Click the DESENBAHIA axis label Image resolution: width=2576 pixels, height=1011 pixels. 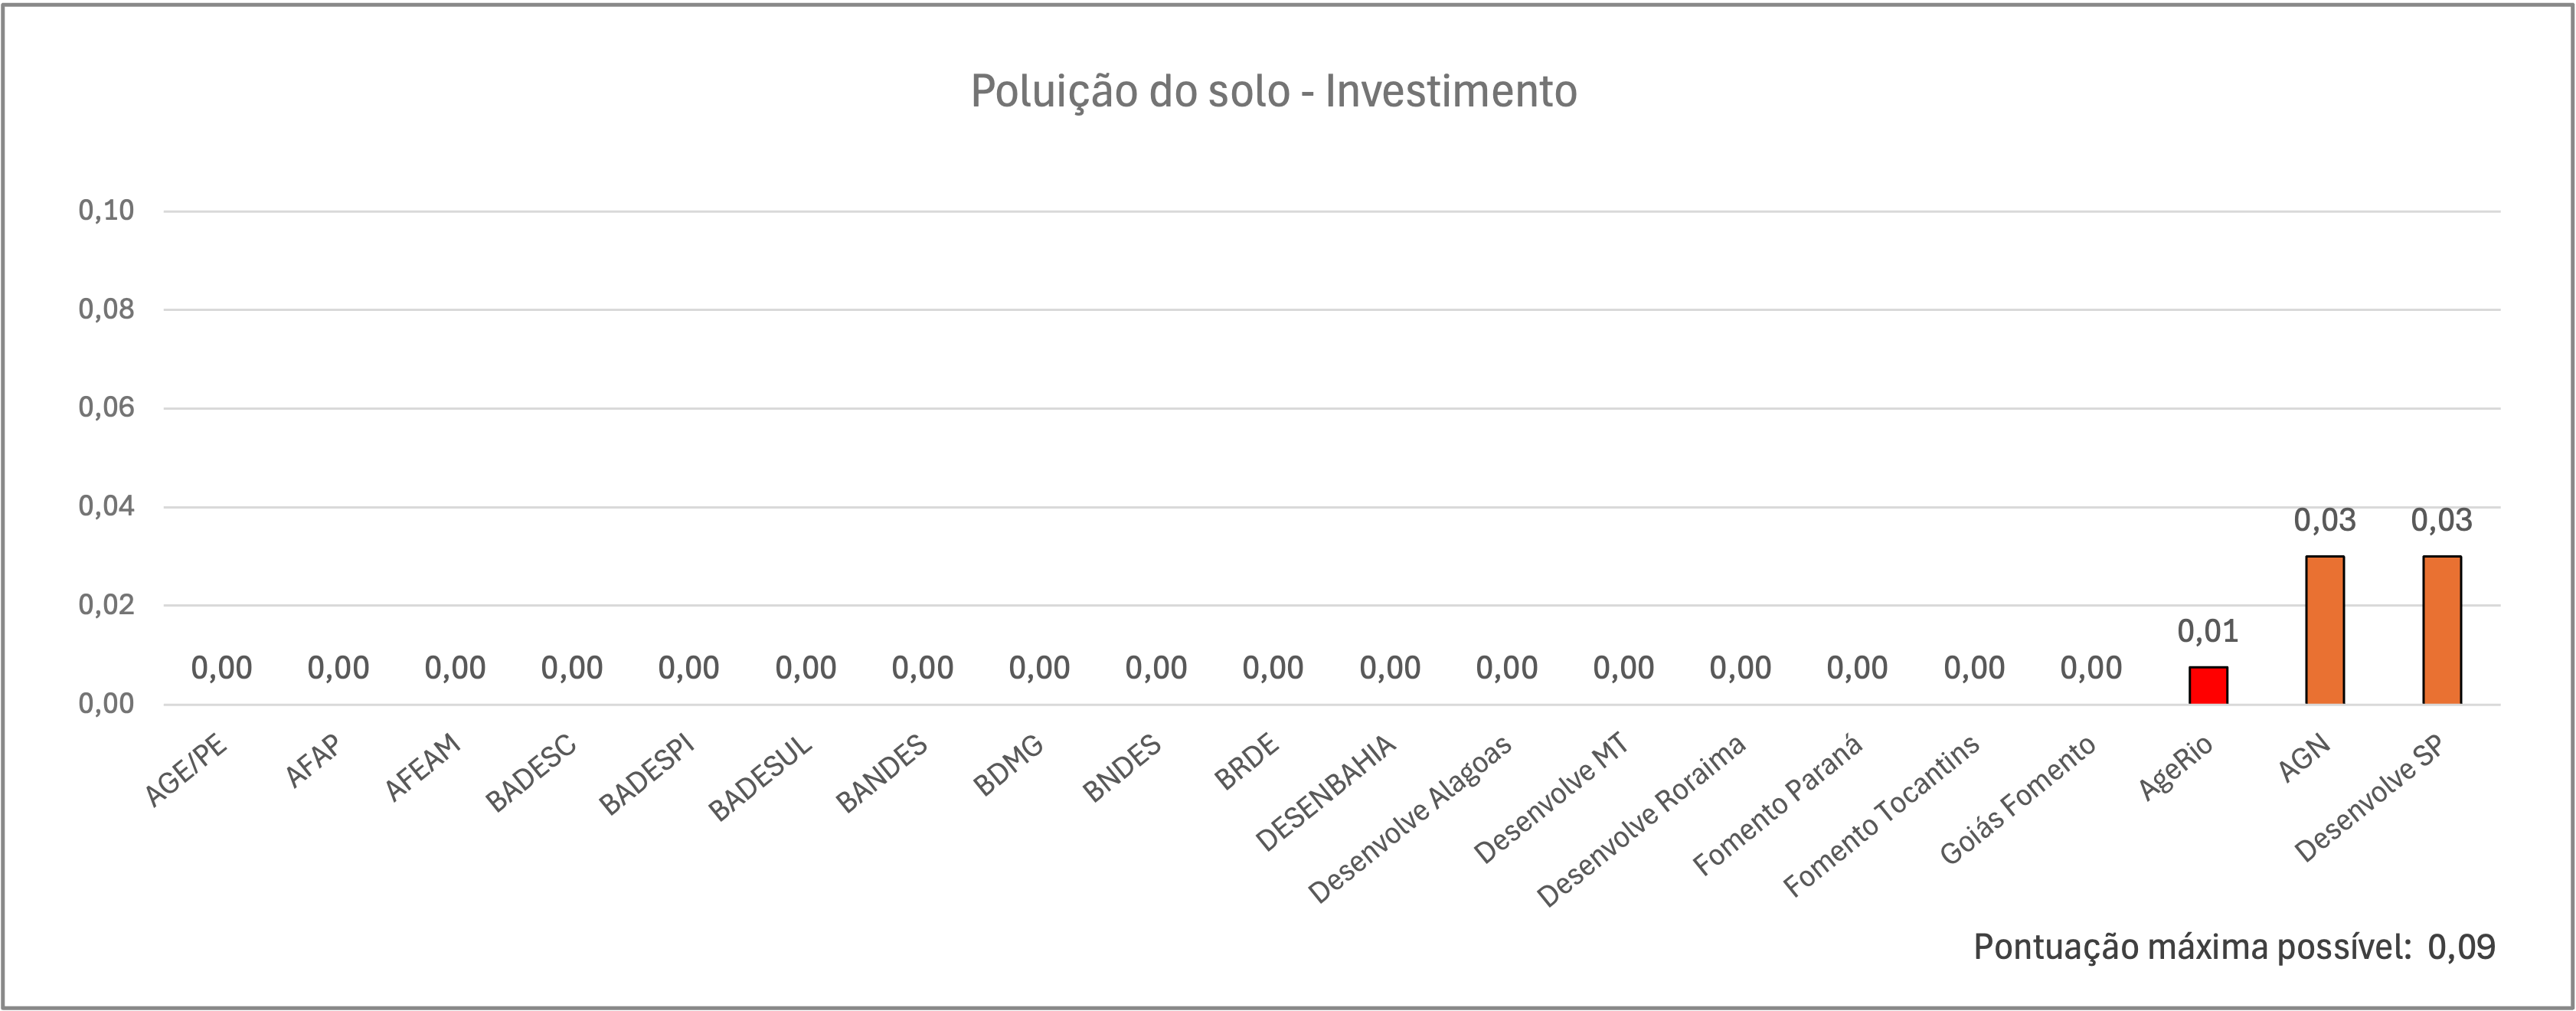tap(1326, 794)
